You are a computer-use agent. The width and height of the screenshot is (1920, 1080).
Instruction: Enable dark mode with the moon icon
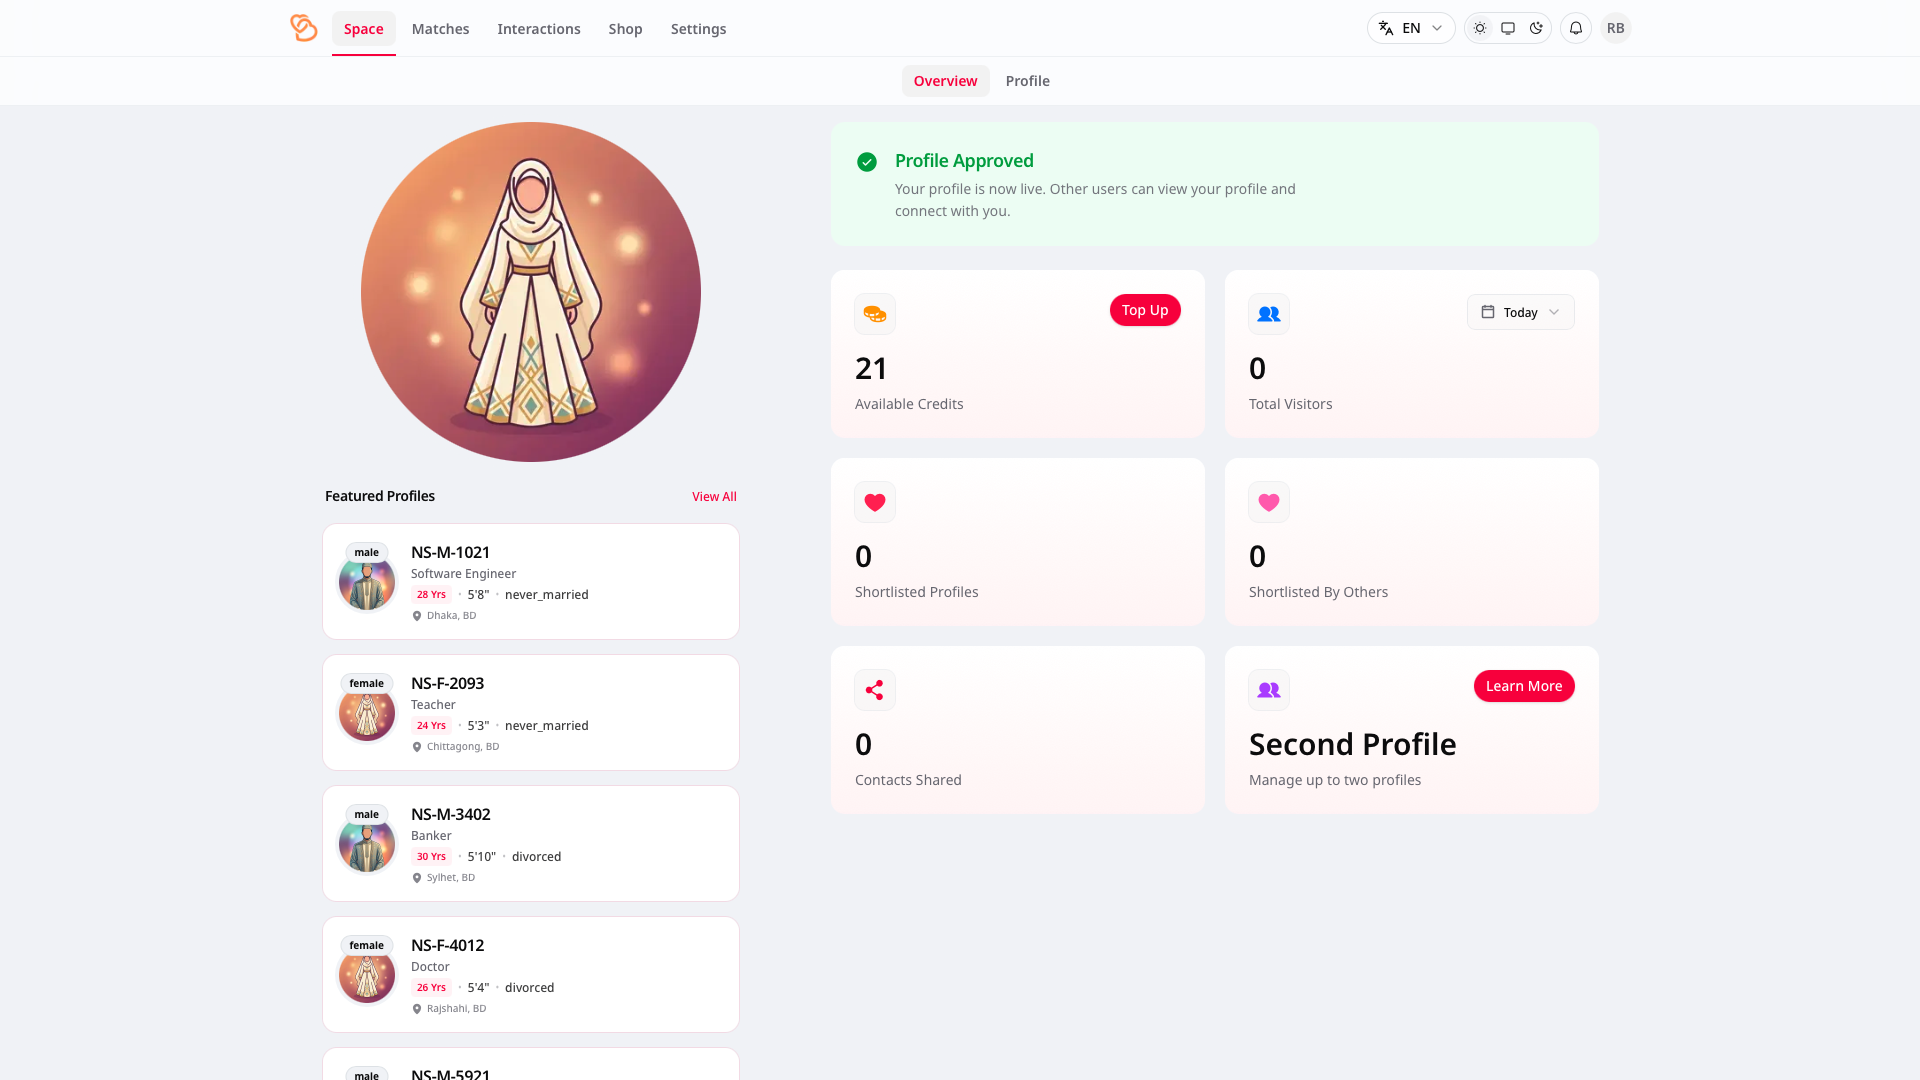pos(1536,28)
